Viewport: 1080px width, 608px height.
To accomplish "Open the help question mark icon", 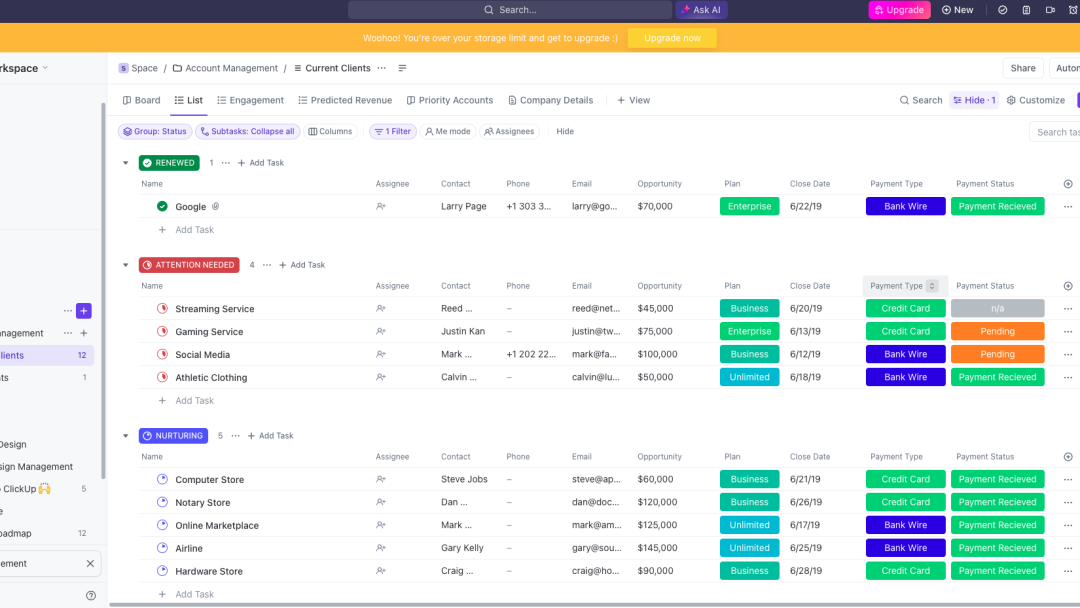I will tap(91, 595).
